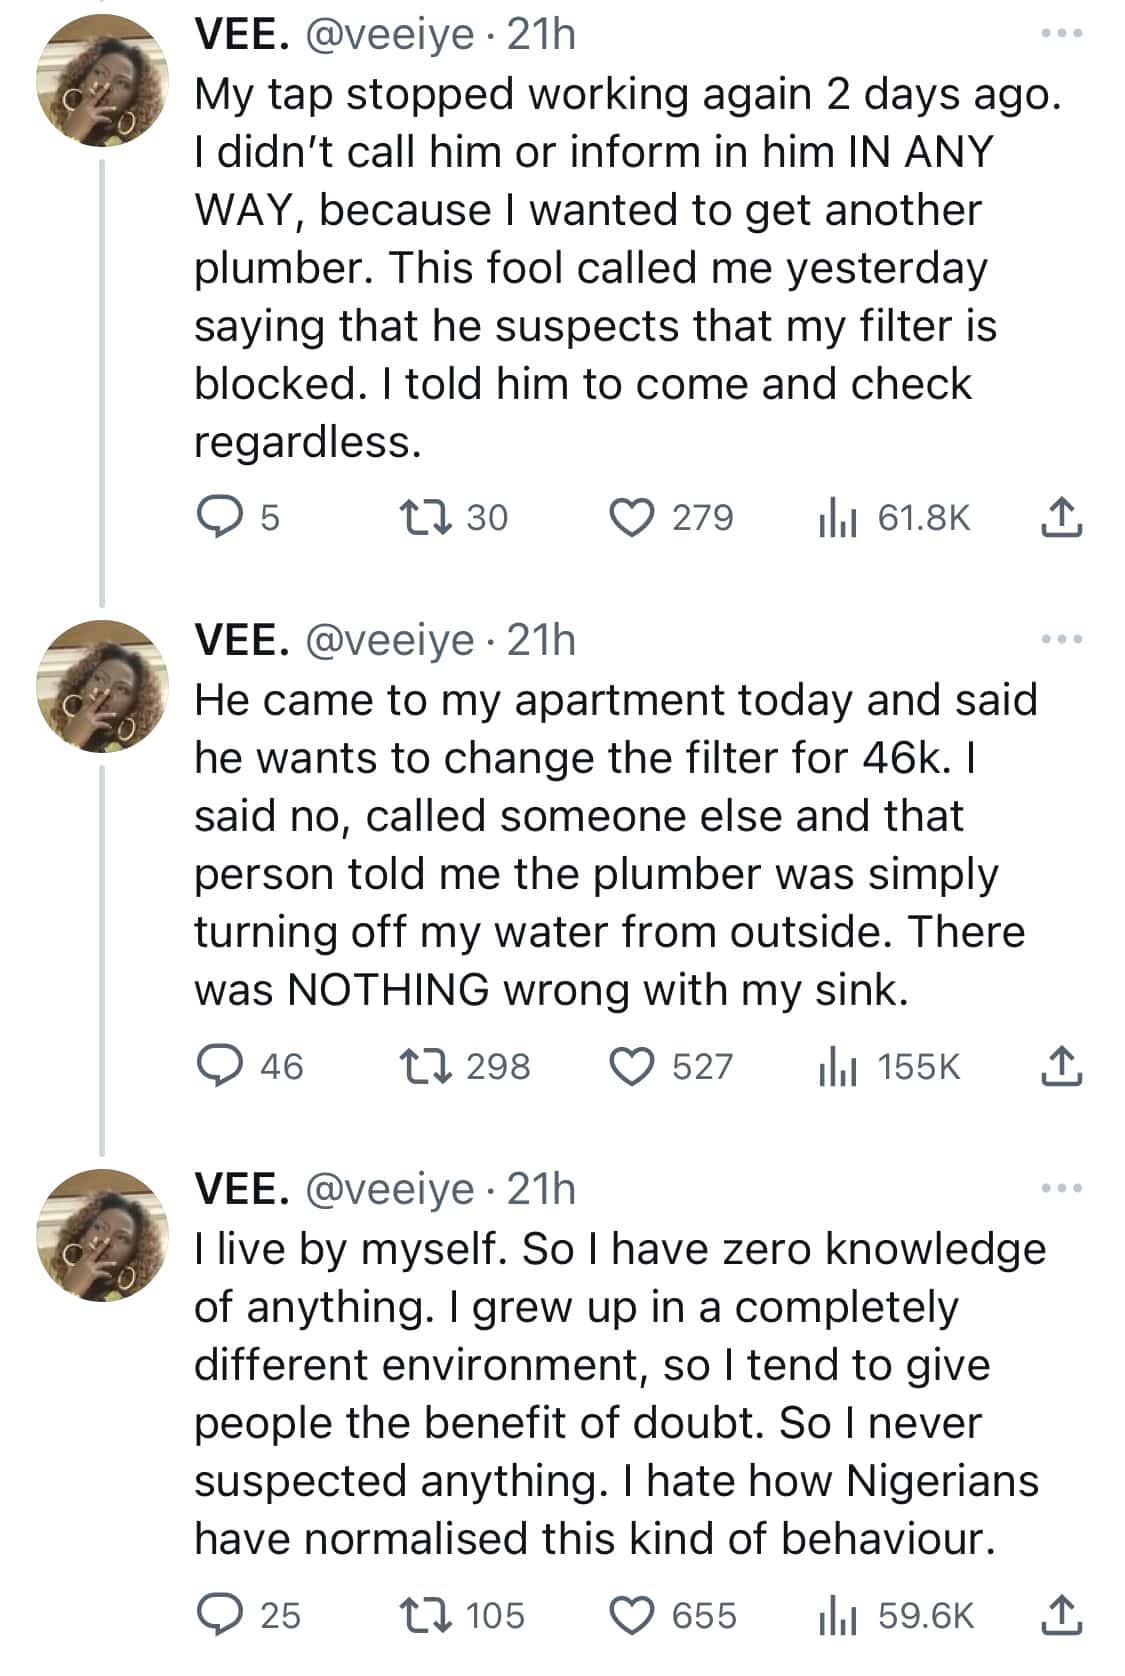The width and height of the screenshot is (1125, 1676).
Task: Click @veeiye handle on the third tweet
Action: [388, 1189]
